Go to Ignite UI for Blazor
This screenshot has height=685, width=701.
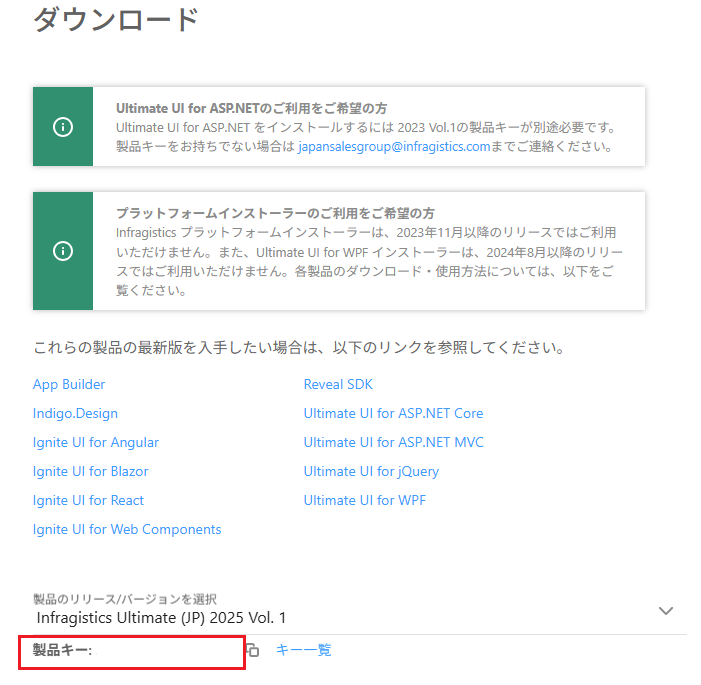pyautogui.click(x=90, y=472)
